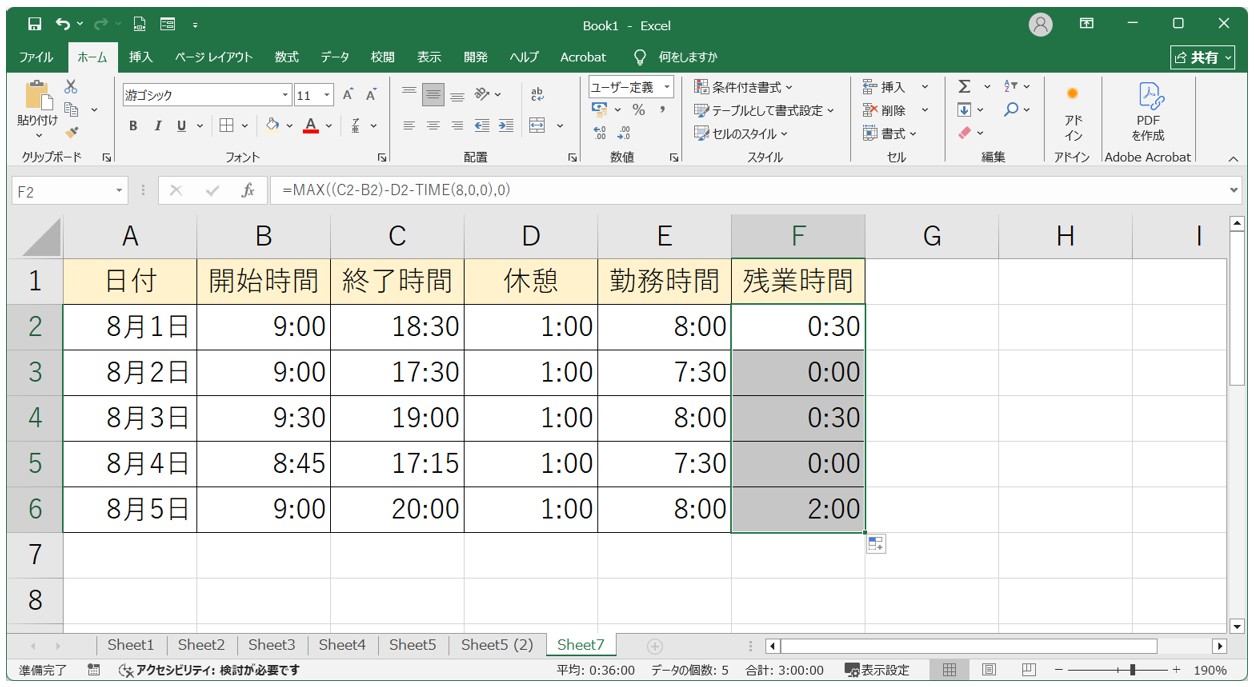This screenshot has height=687, width=1254.
Task: Apply comma style number format
Action: pos(662,110)
